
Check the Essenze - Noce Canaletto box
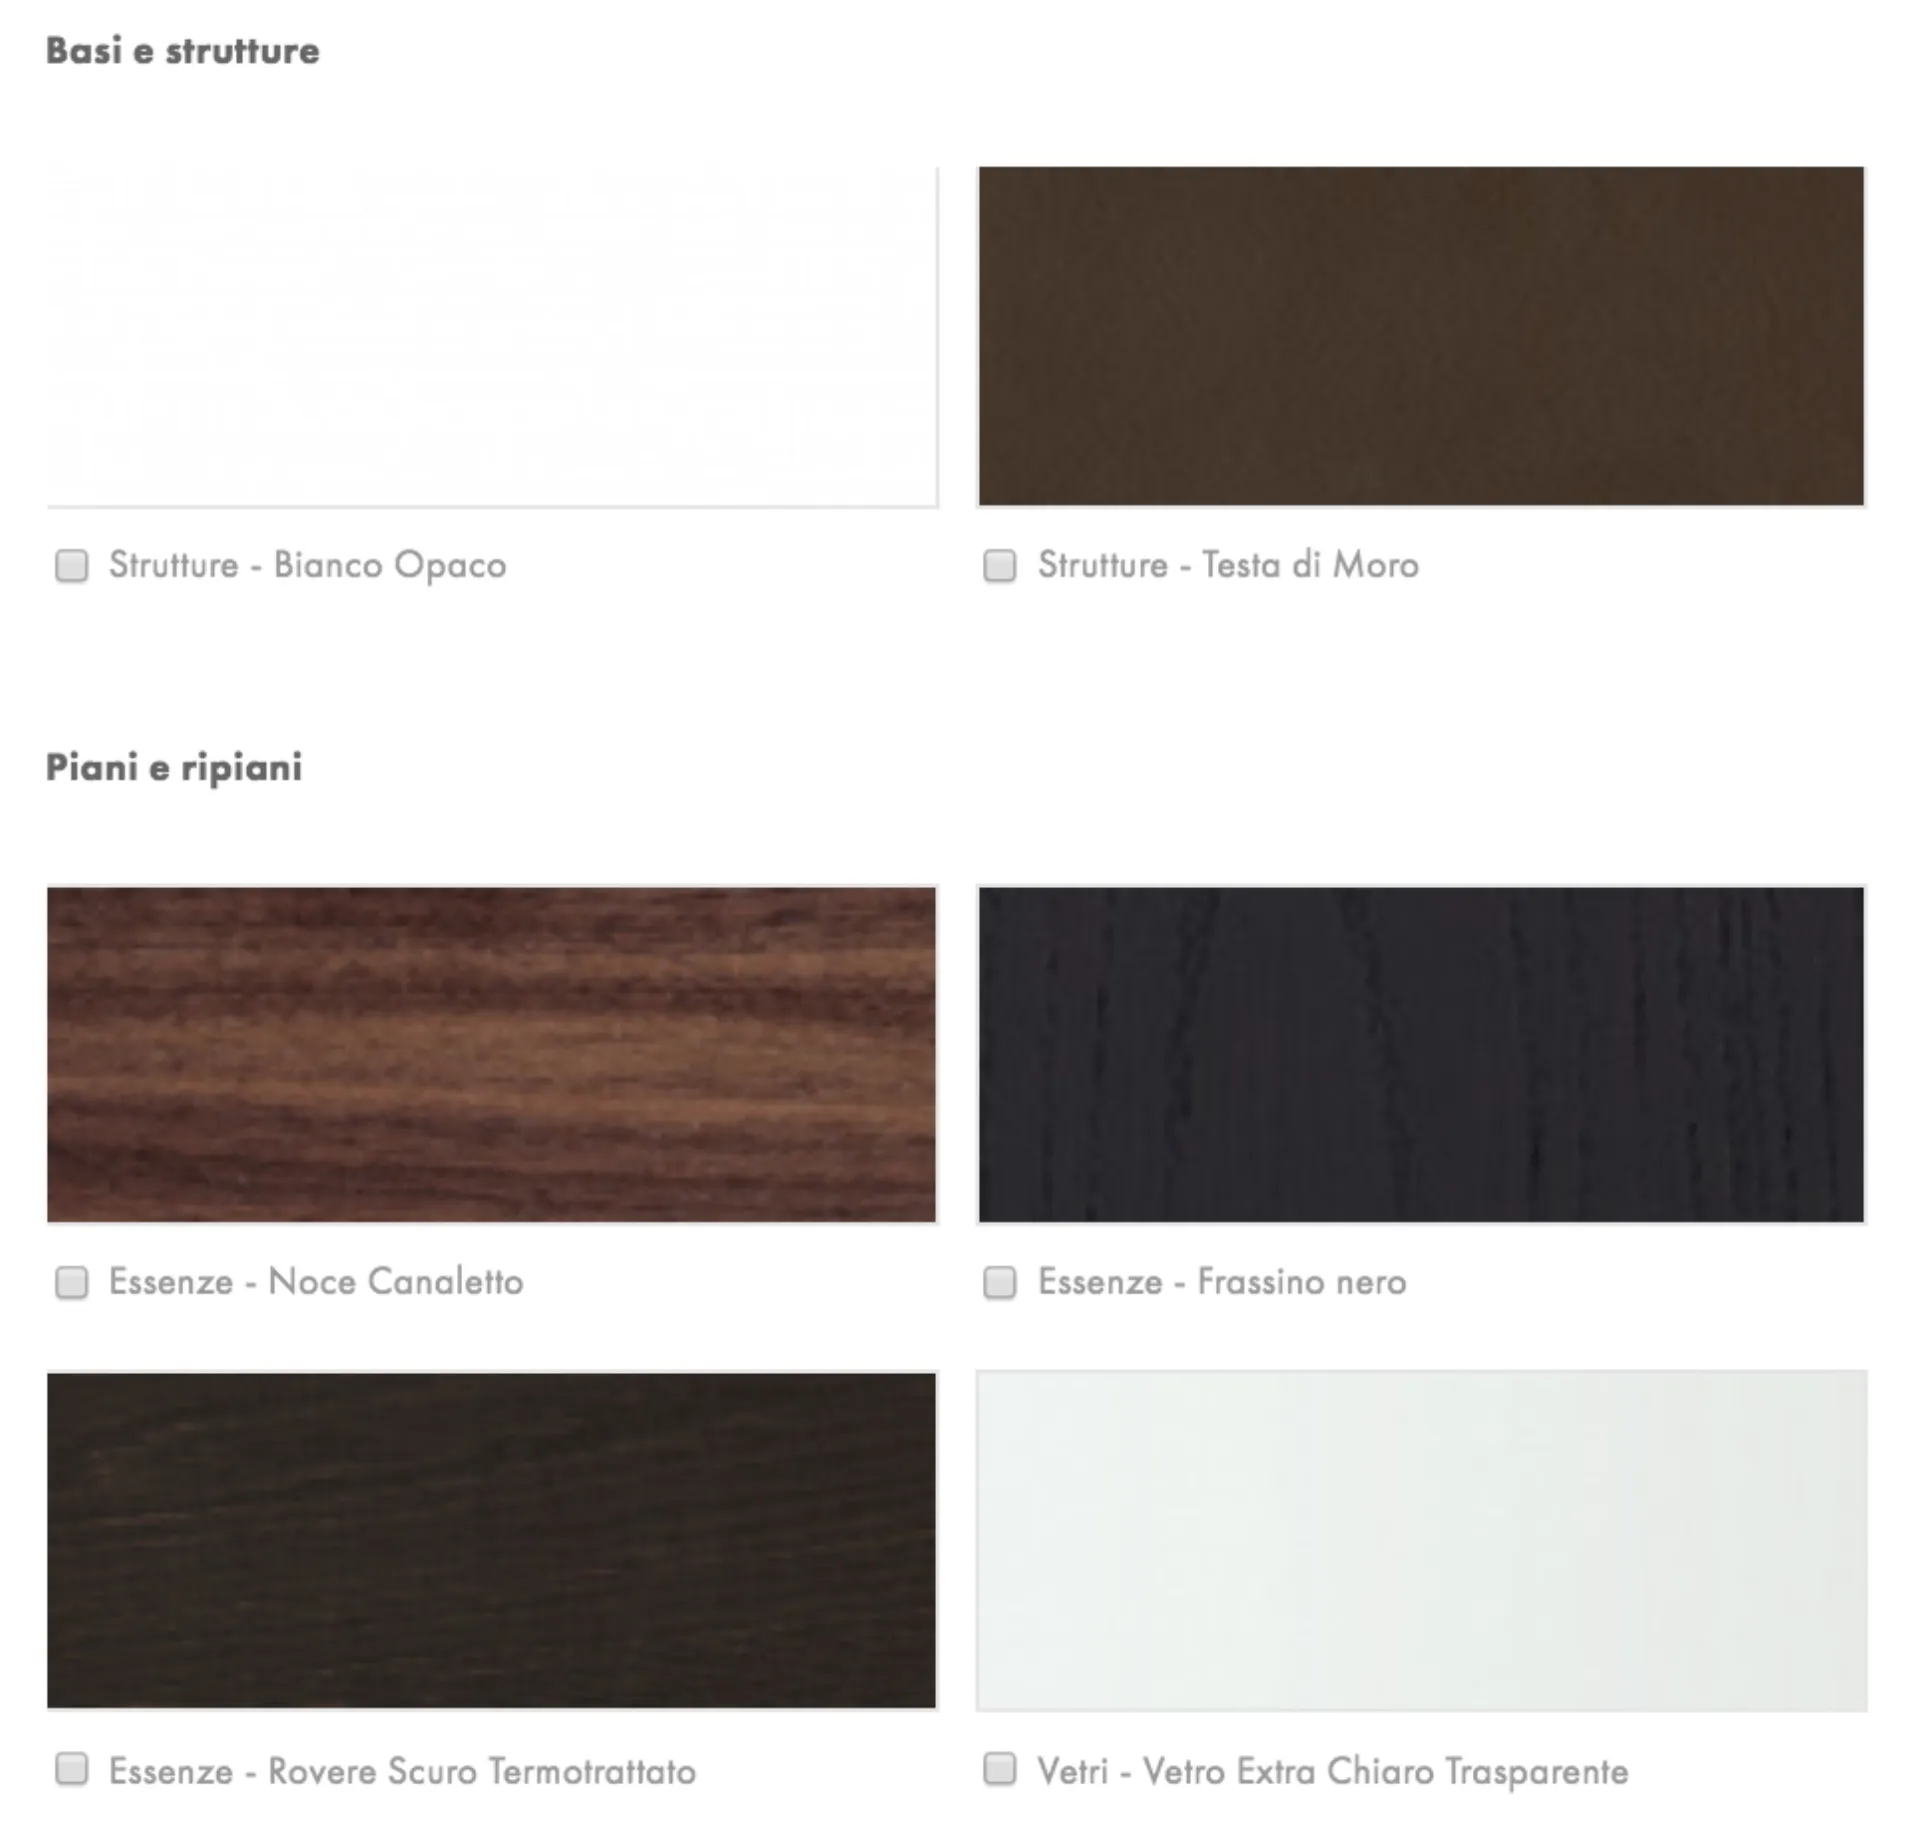[71, 1282]
